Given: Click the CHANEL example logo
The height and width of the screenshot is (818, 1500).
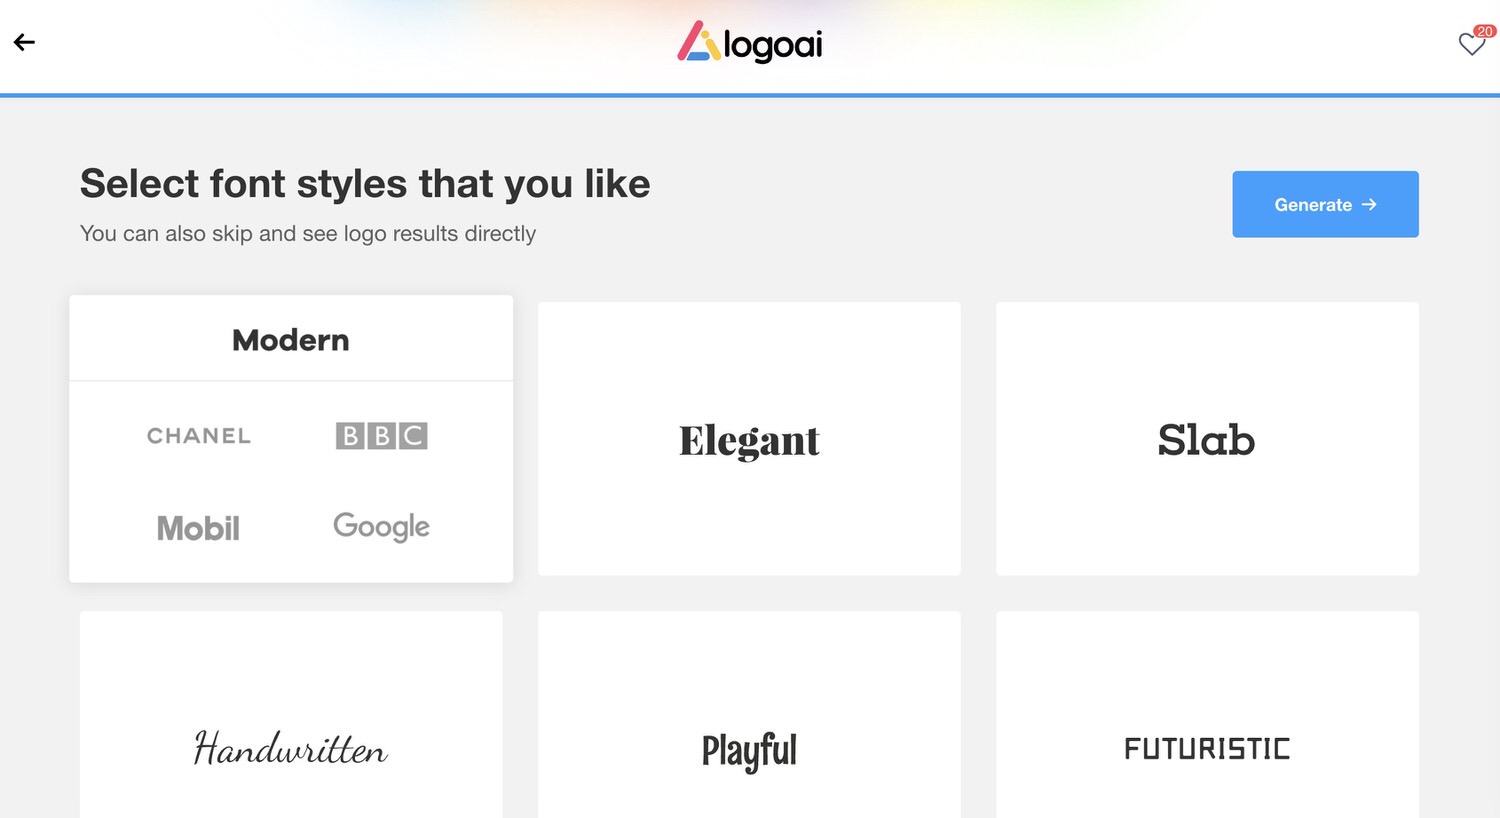Looking at the screenshot, I should (x=199, y=436).
